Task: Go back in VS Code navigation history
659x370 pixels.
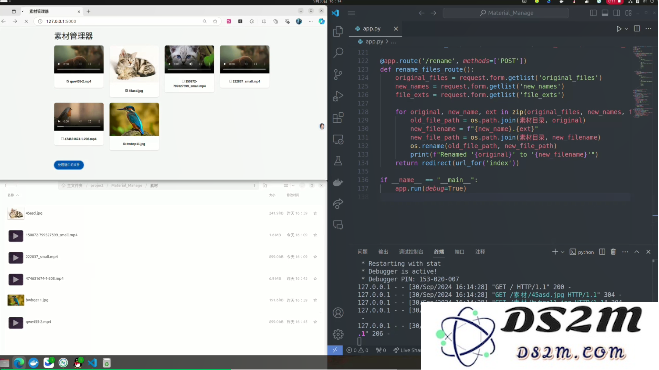Action: click(x=422, y=13)
